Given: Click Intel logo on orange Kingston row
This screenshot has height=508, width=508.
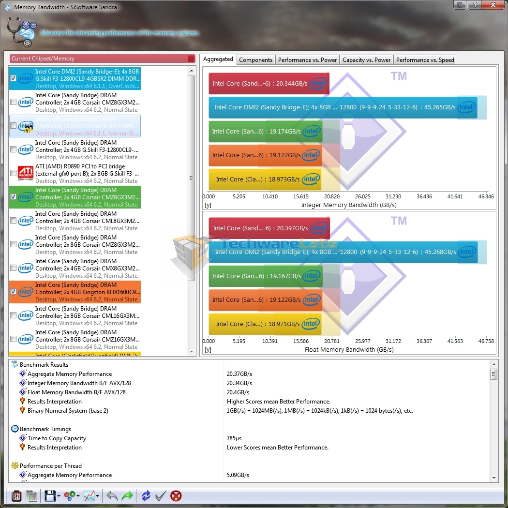Looking at the screenshot, I should [x=26, y=292].
